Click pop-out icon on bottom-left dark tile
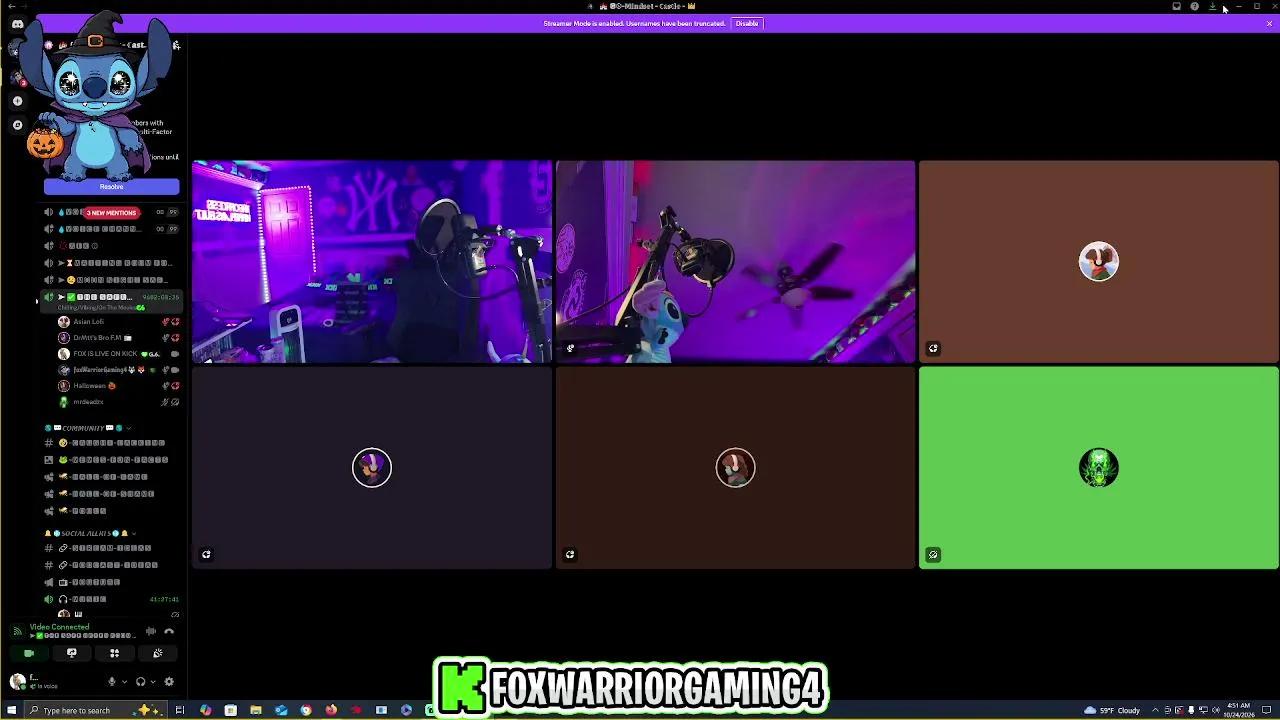The image size is (1280, 720). (206, 555)
